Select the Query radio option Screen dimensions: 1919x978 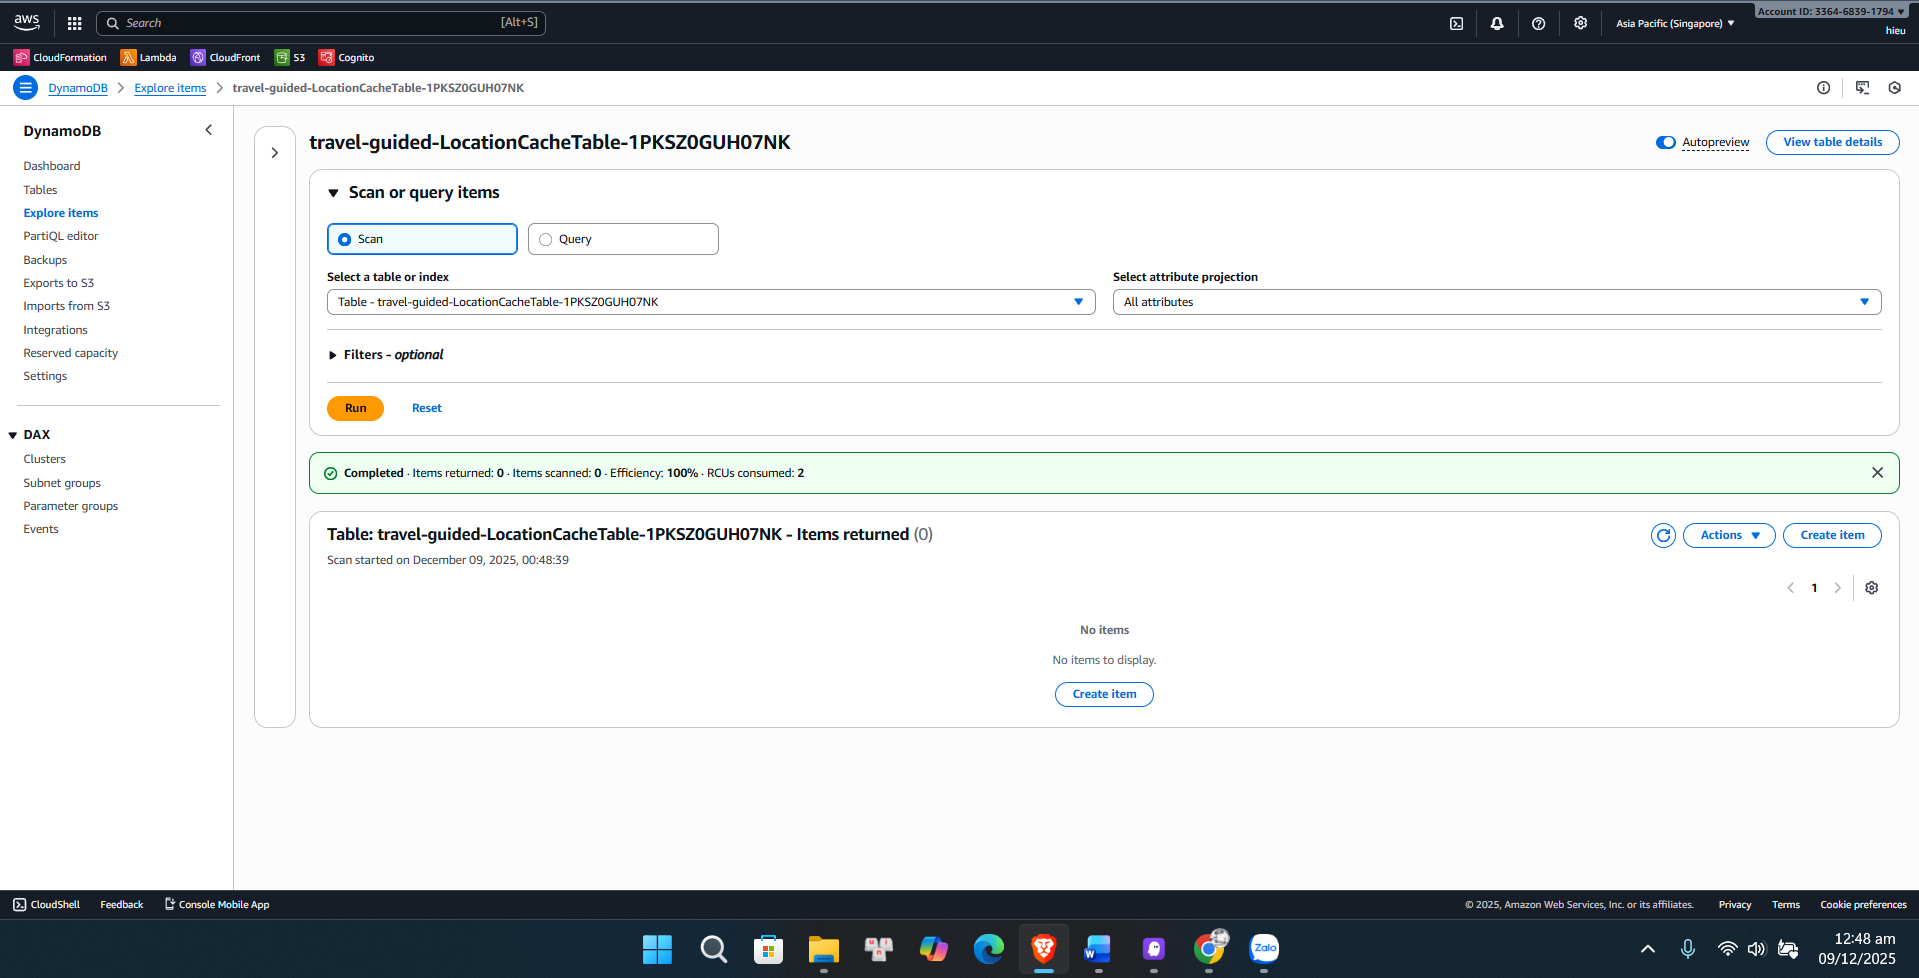coord(546,239)
